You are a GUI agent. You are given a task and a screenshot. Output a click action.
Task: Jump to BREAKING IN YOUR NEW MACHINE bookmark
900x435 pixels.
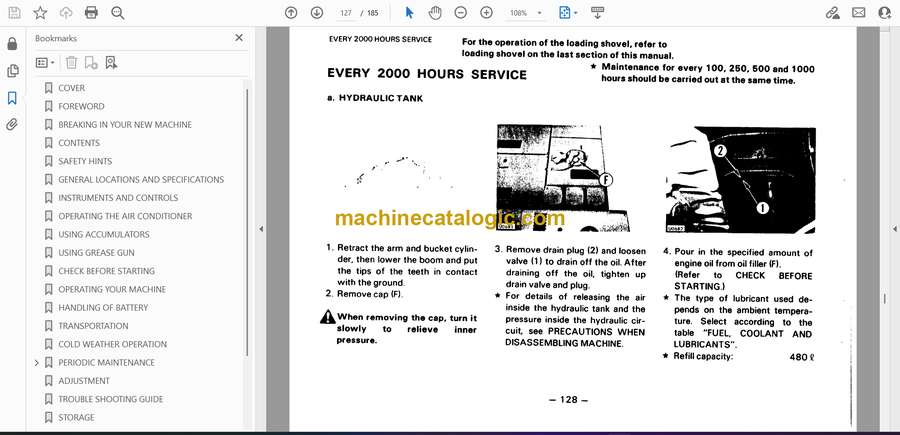click(125, 125)
